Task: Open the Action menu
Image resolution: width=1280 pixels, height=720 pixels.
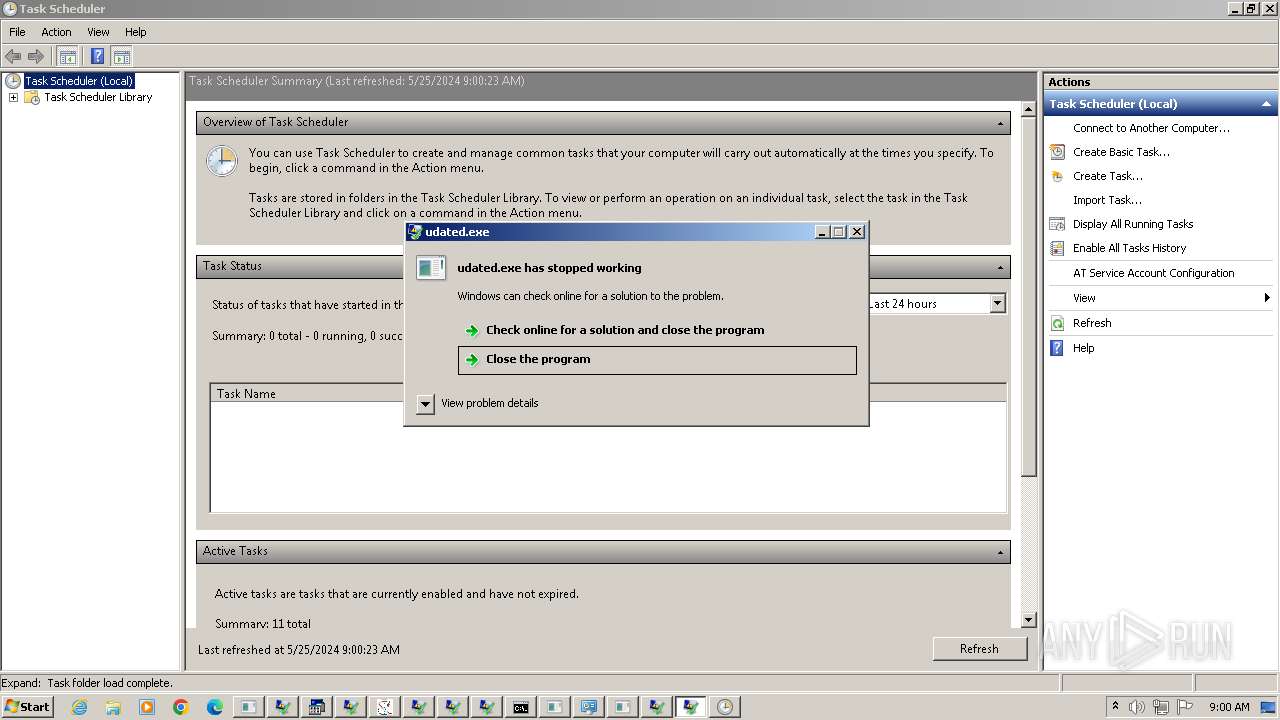Action: 56,32
